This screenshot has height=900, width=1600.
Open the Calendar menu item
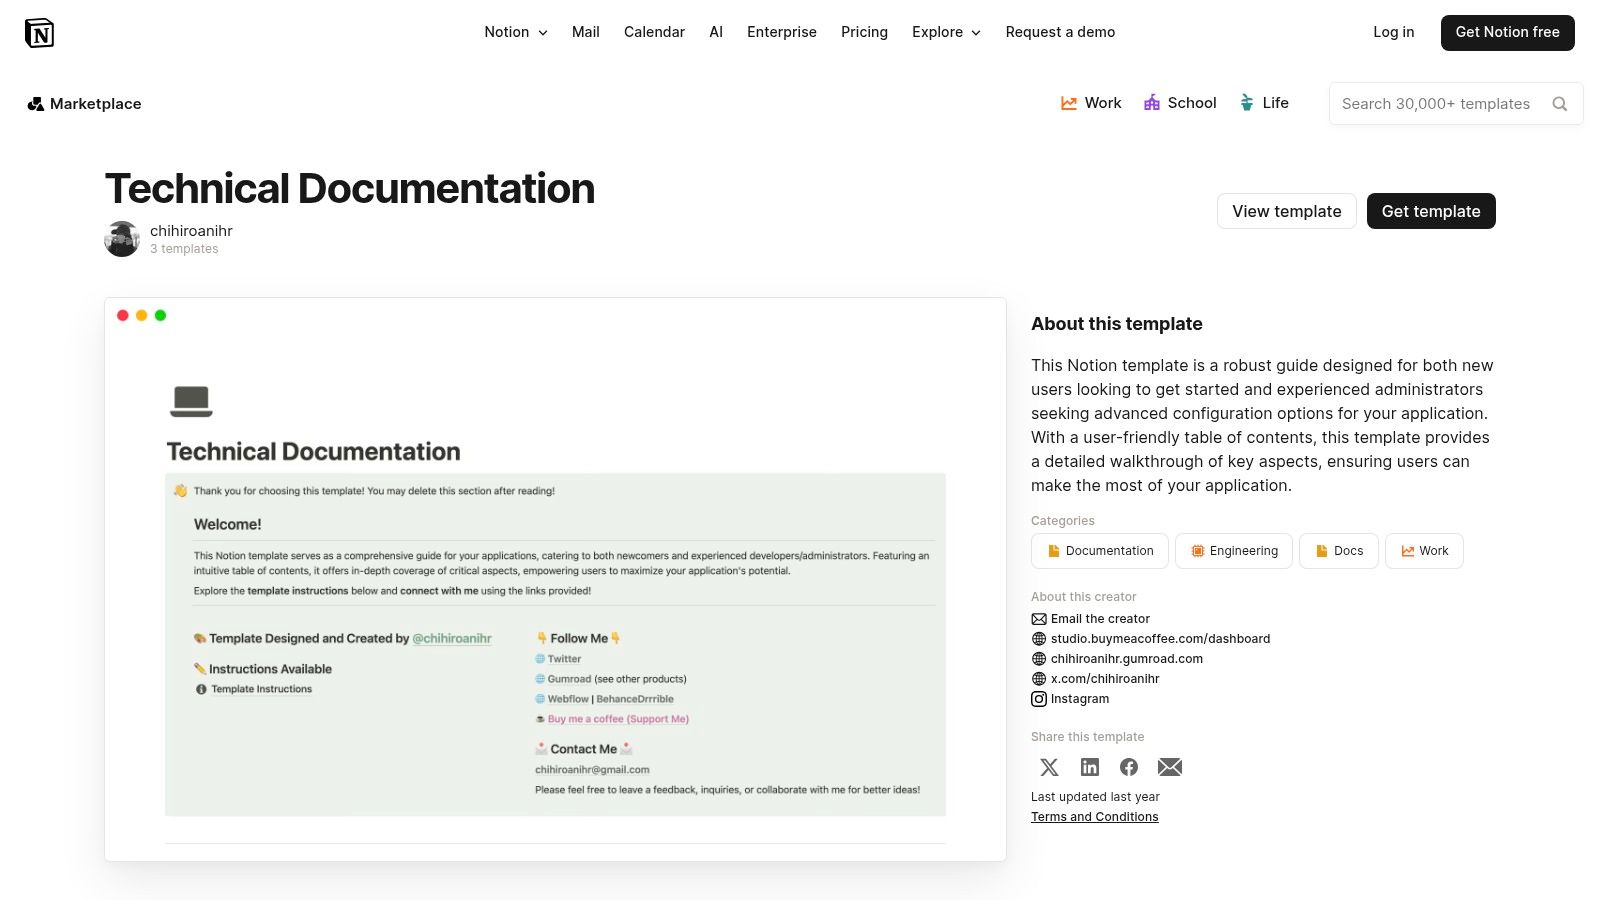tap(654, 32)
